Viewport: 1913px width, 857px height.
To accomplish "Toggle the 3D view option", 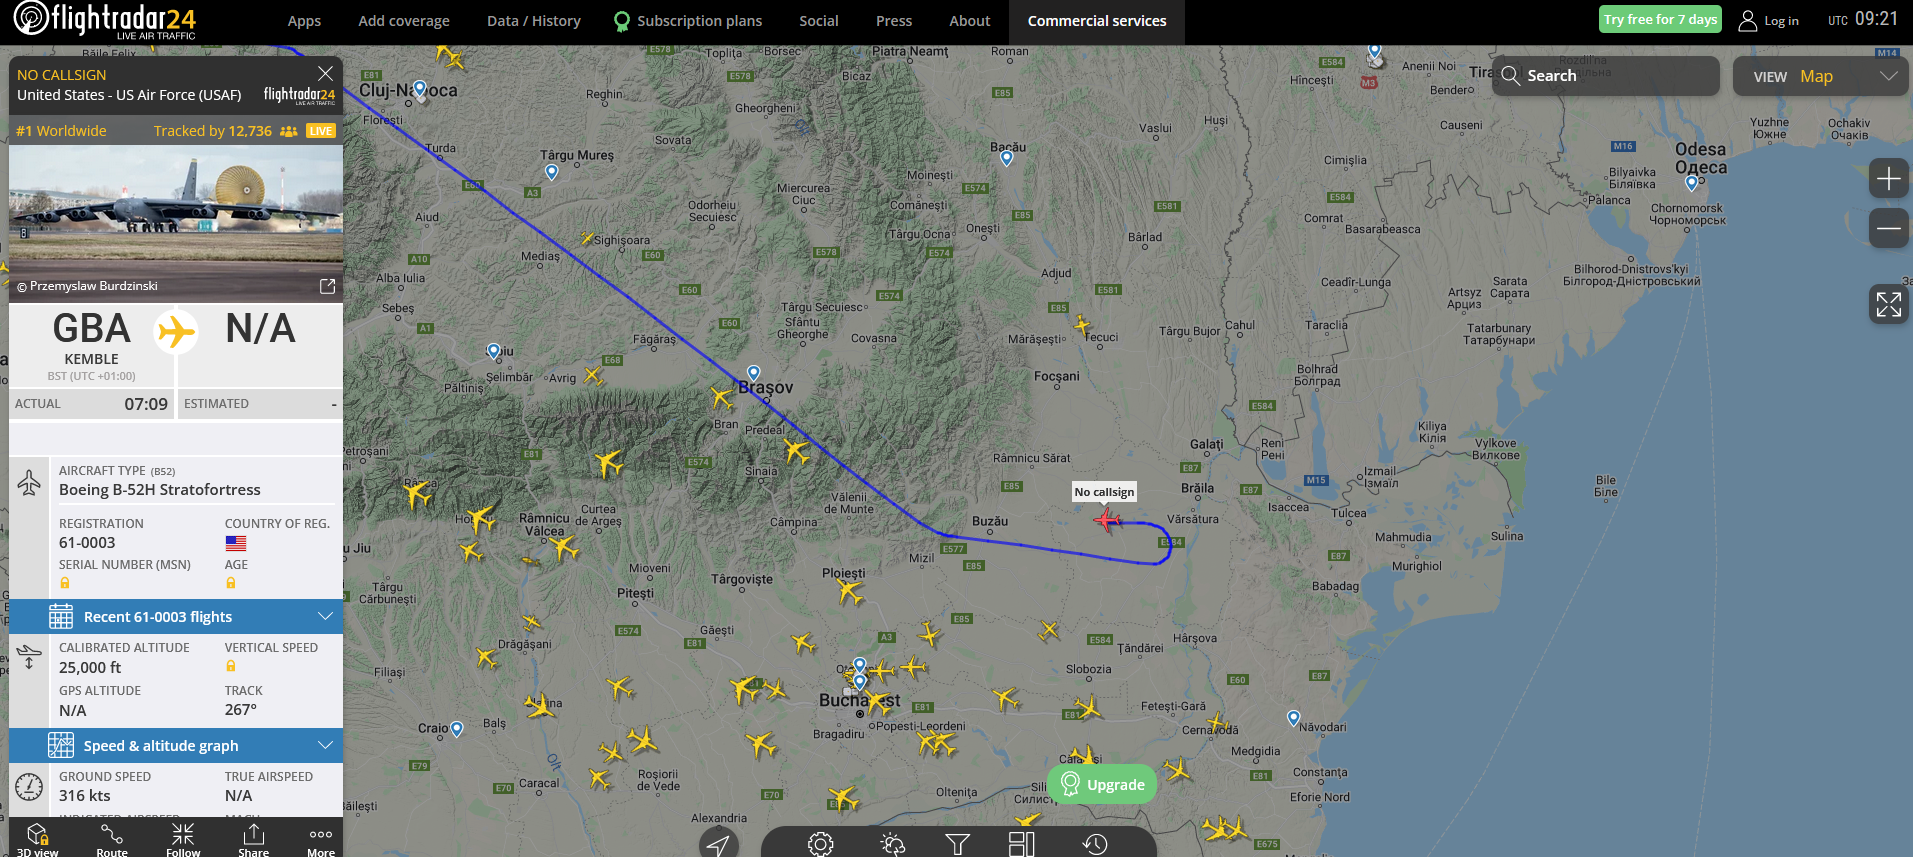I will click(x=38, y=839).
